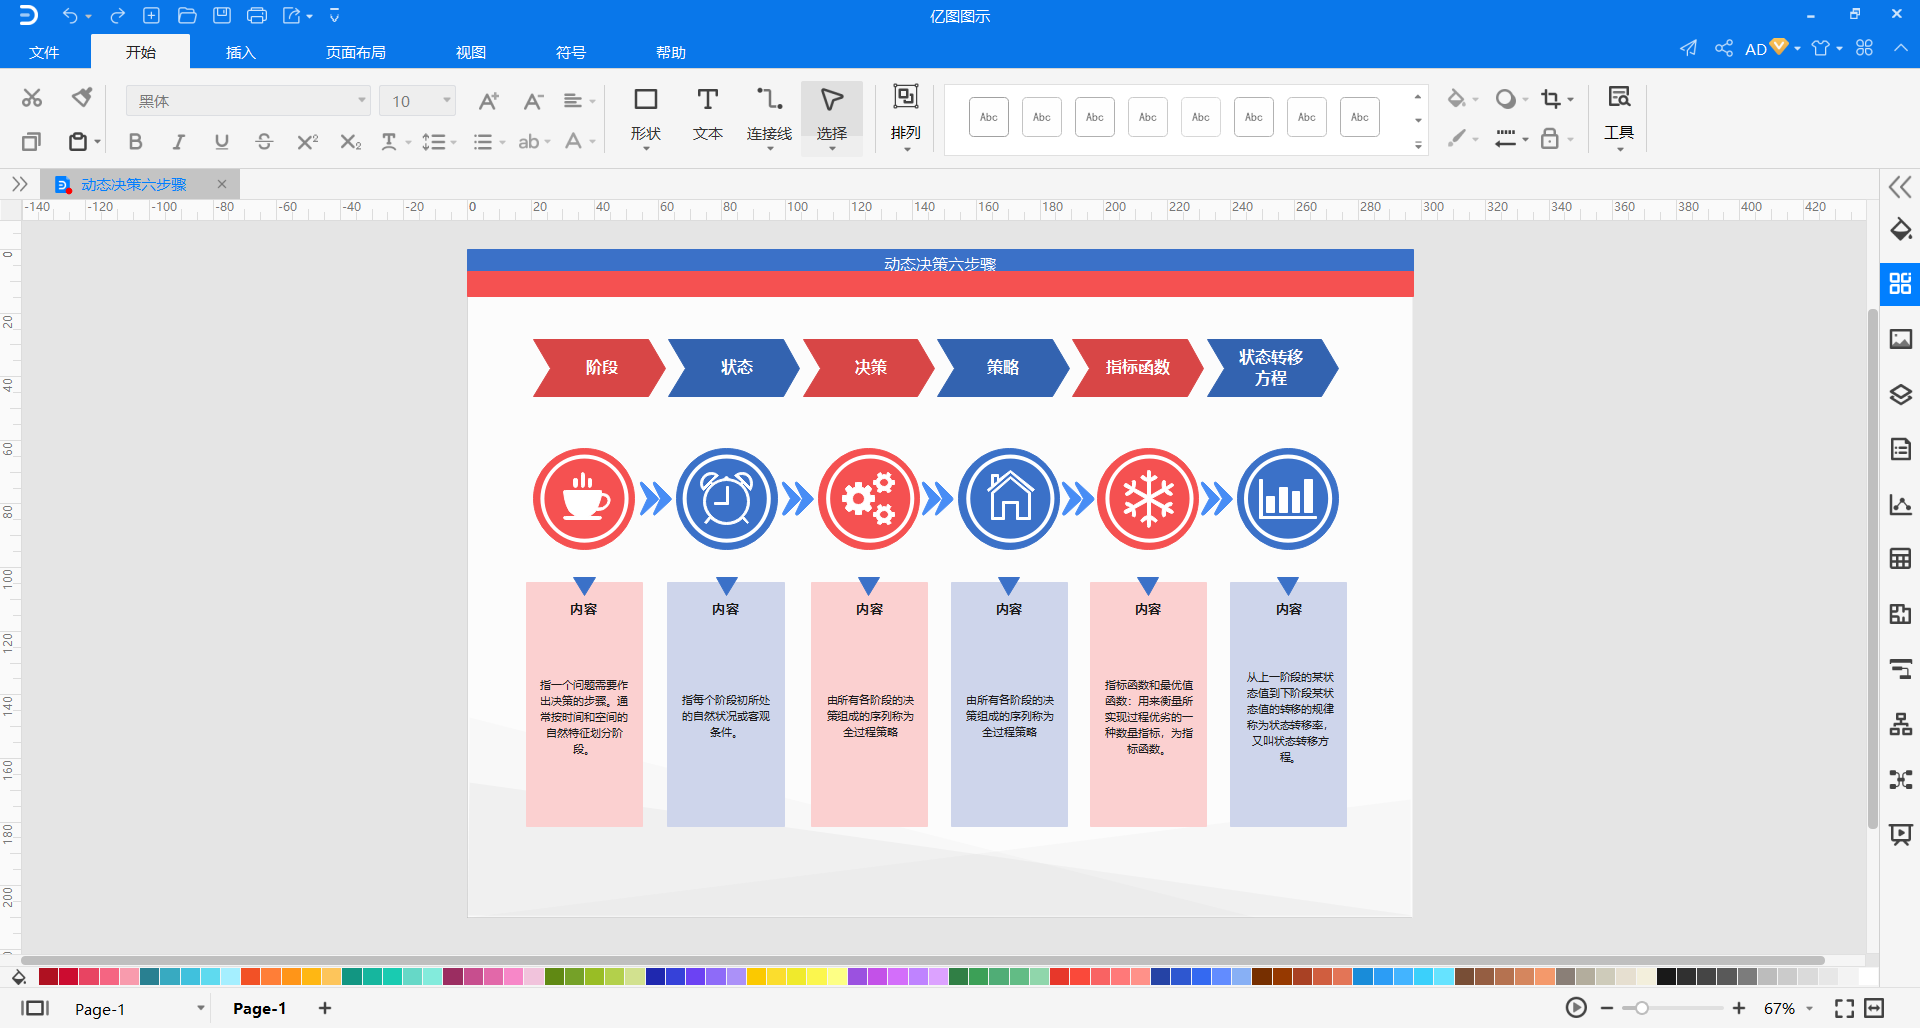
Task: Switch to the 插入 (Insert) tab
Action: tap(241, 52)
